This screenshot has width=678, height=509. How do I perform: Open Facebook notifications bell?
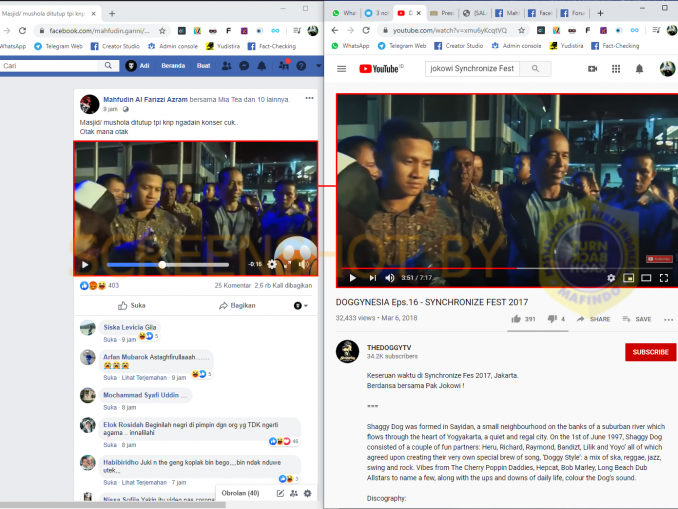(262, 66)
